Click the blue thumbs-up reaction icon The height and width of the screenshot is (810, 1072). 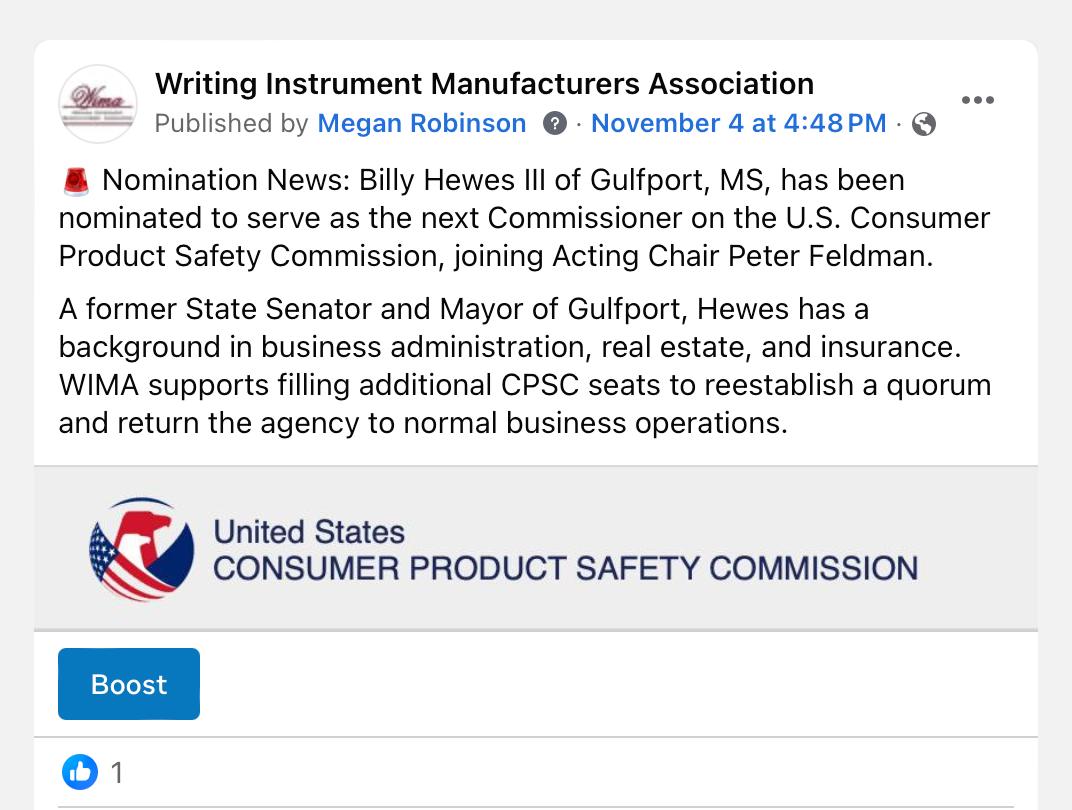[80, 772]
